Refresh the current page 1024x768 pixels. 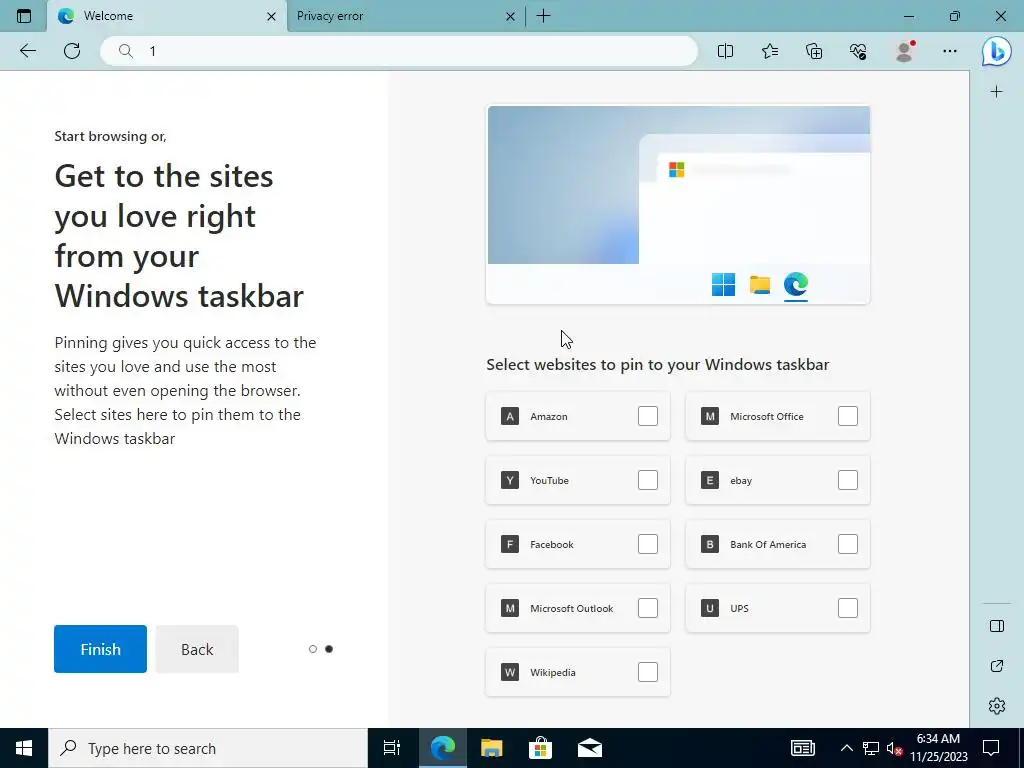pyautogui.click(x=72, y=51)
